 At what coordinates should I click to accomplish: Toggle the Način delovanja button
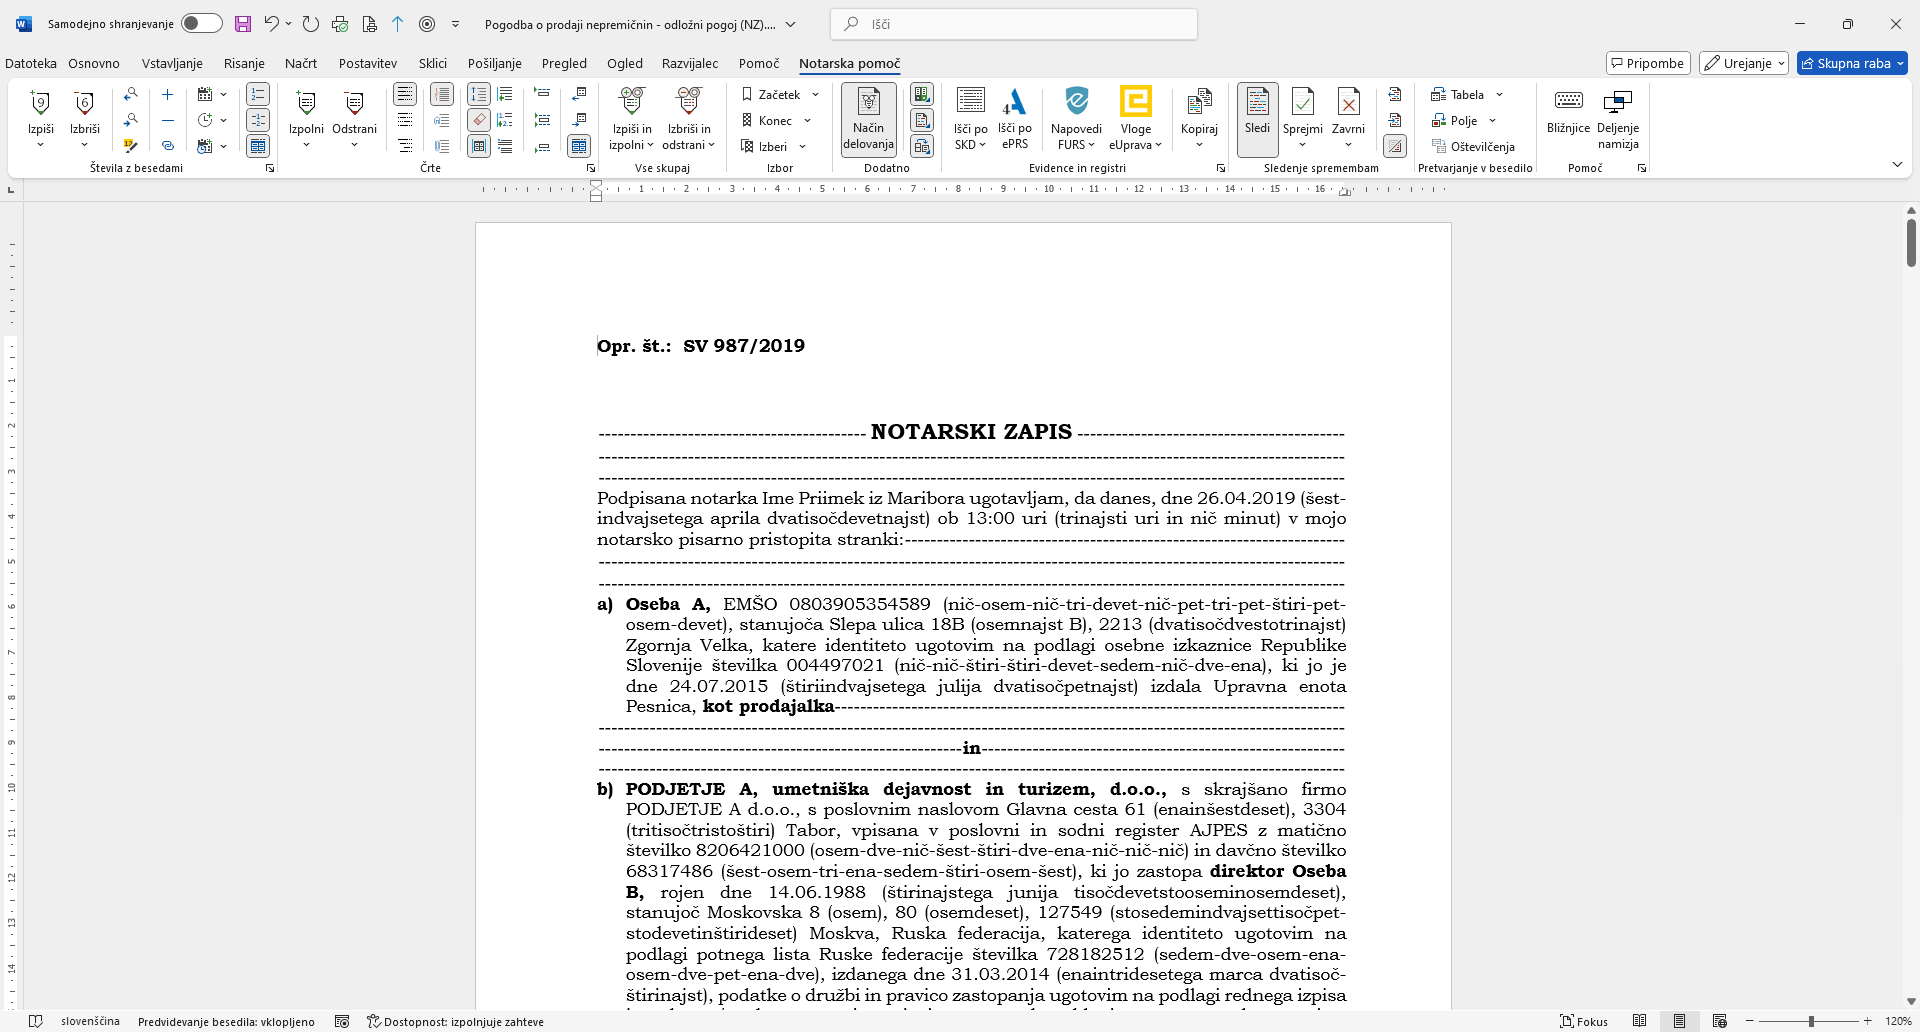(868, 119)
